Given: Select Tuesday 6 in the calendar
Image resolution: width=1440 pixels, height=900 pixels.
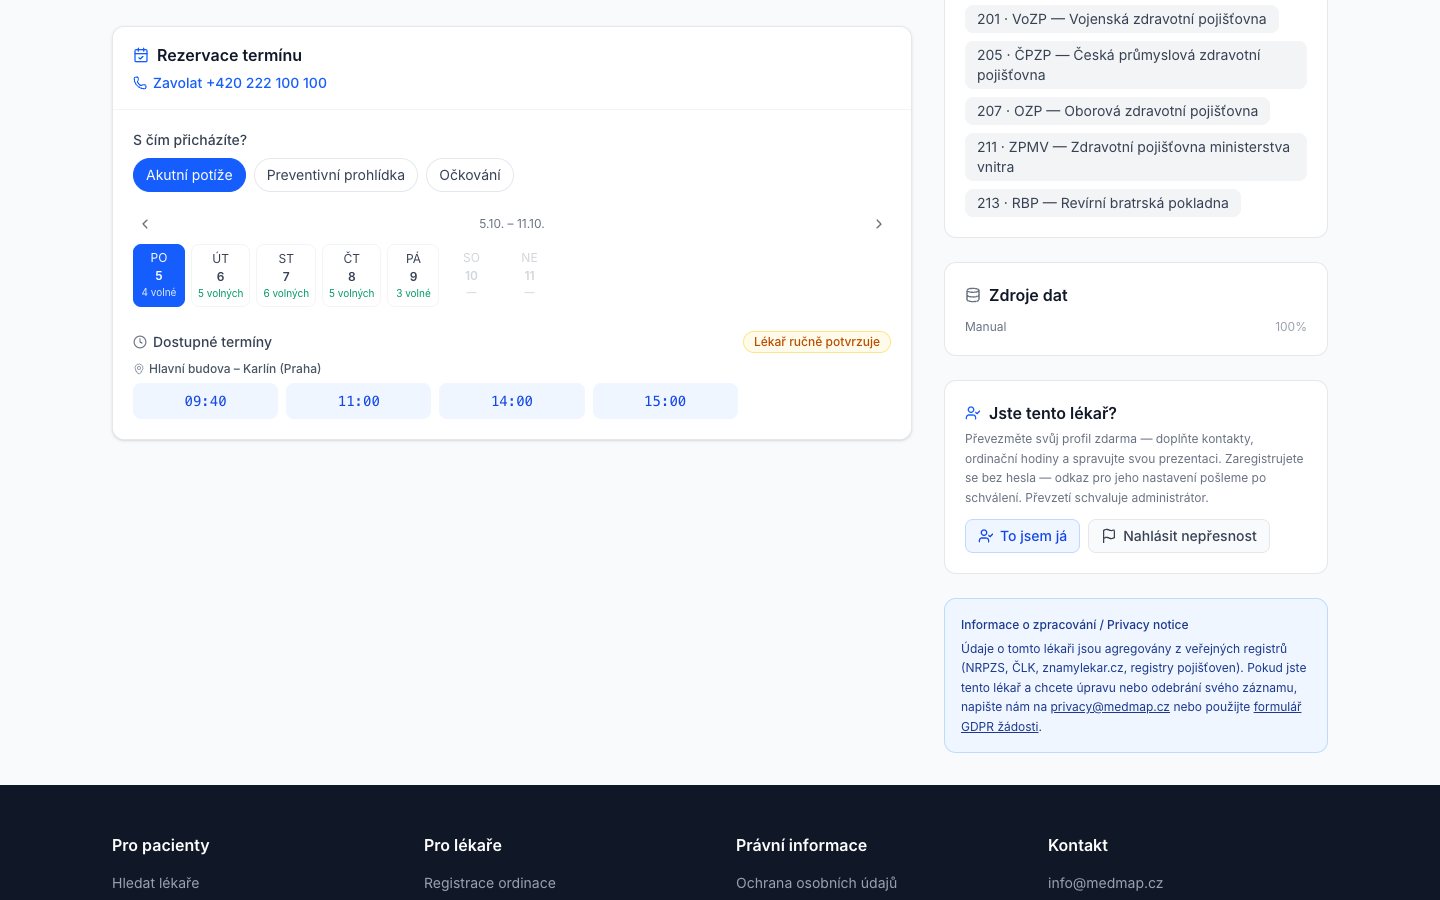Looking at the screenshot, I should (221, 275).
